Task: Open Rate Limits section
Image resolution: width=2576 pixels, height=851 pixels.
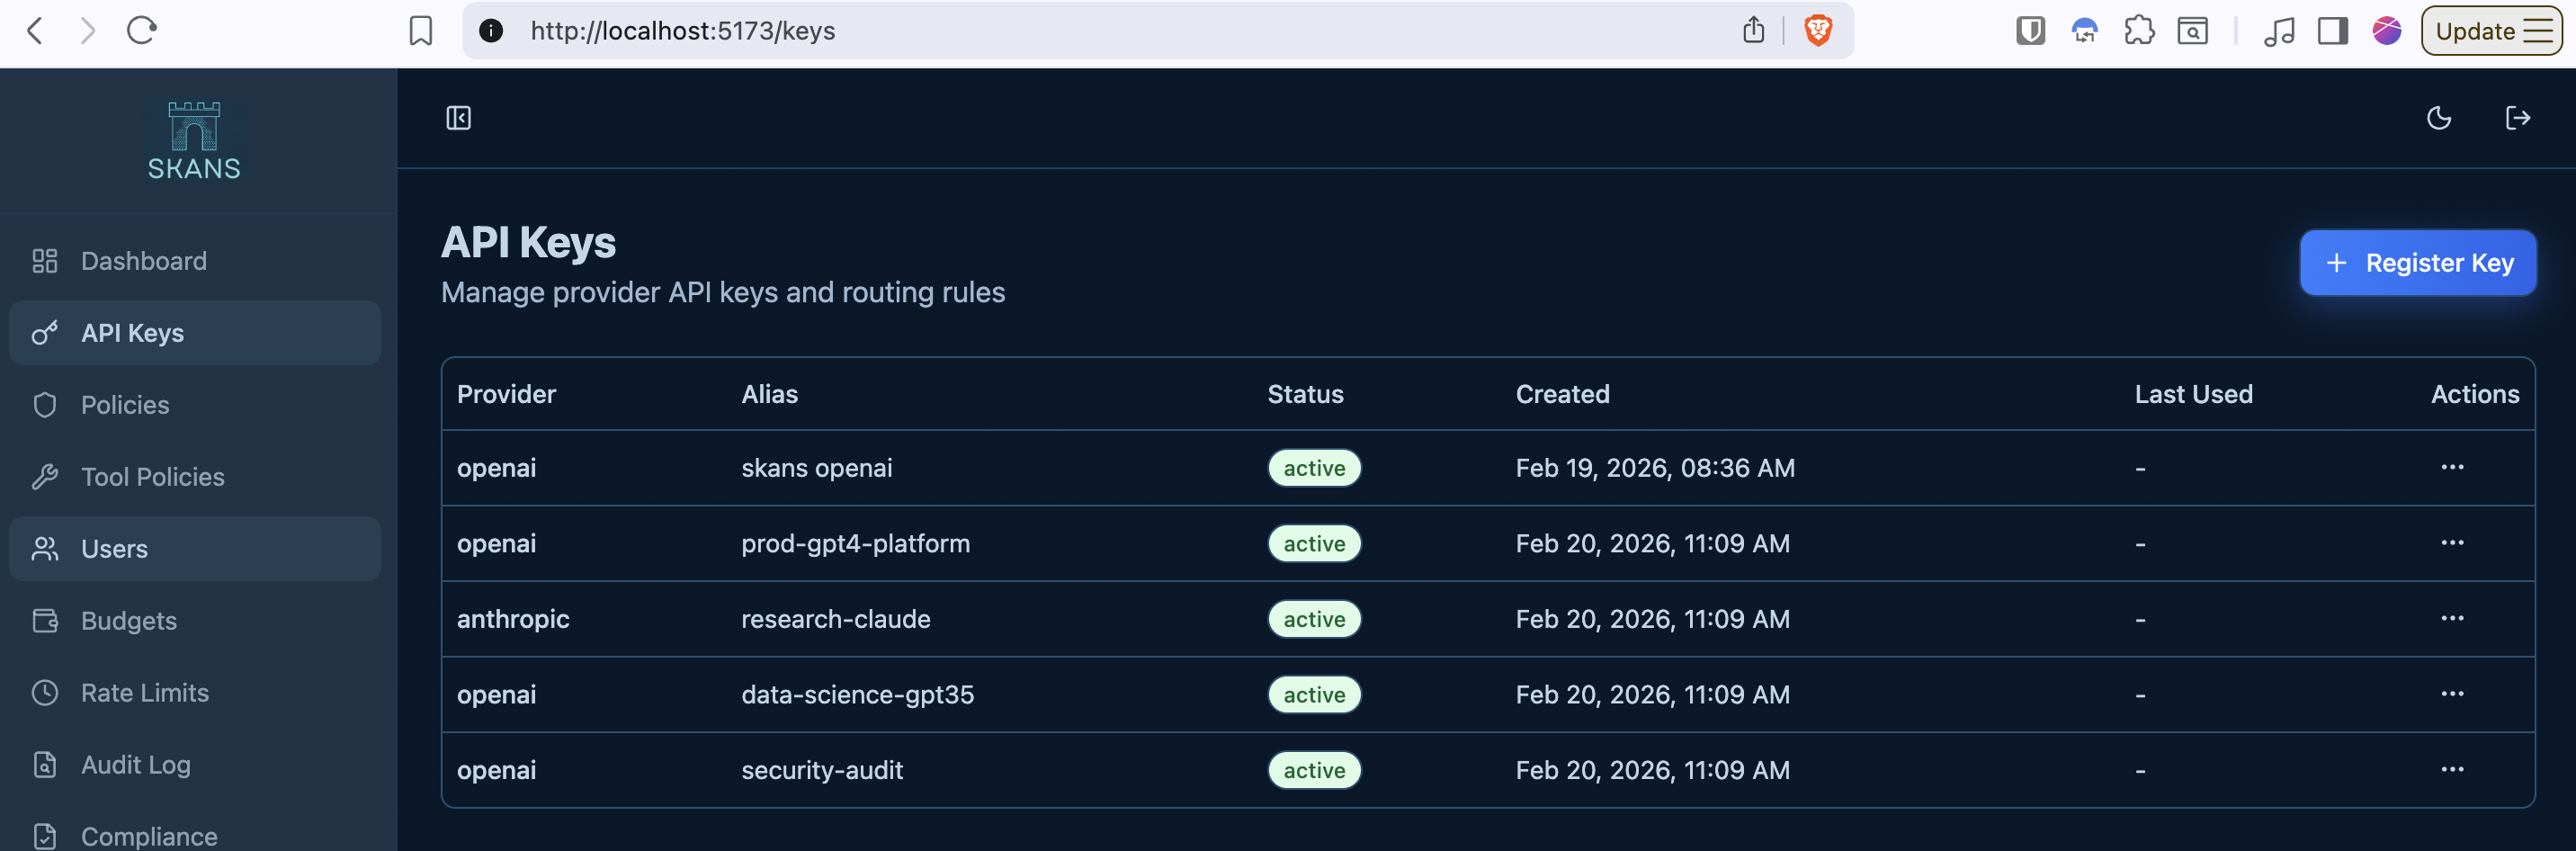Action: 195,693
